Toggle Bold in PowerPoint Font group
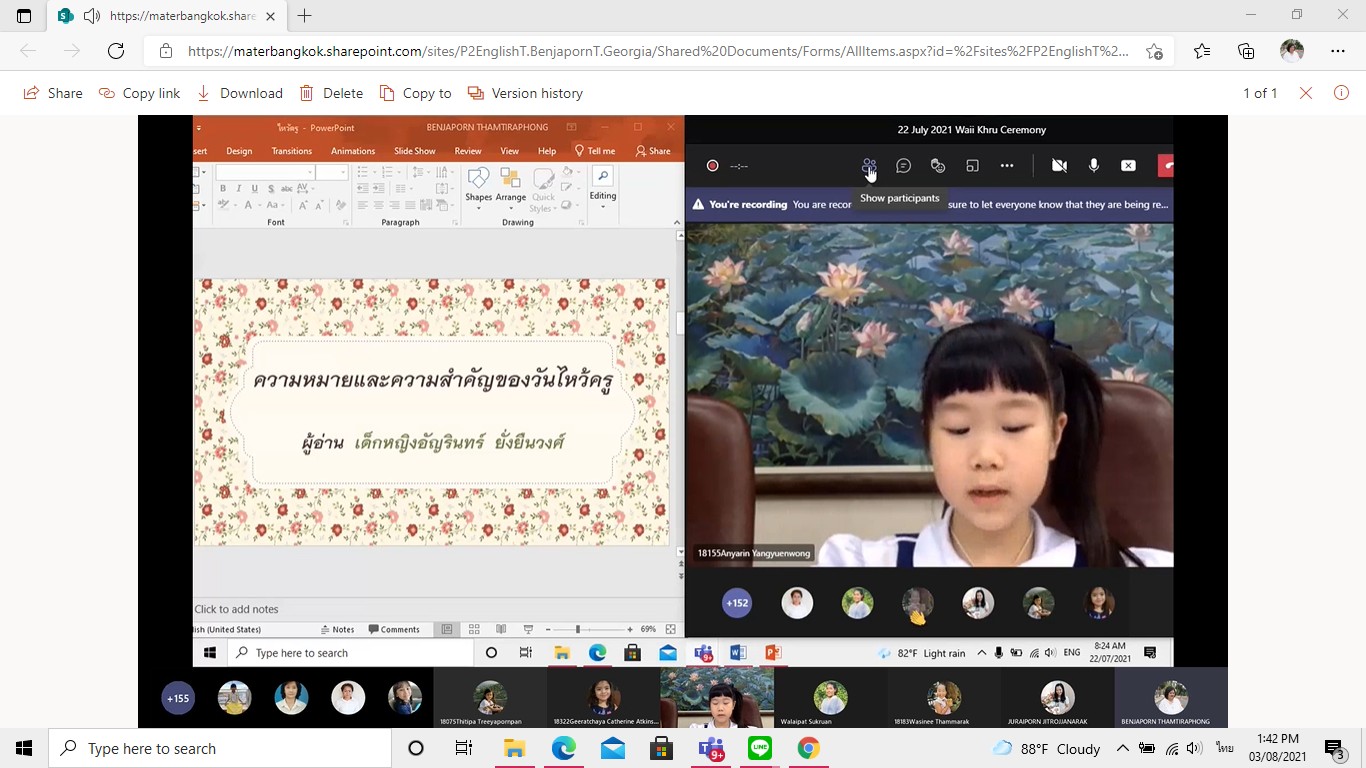The image size is (1366, 768). point(223,188)
